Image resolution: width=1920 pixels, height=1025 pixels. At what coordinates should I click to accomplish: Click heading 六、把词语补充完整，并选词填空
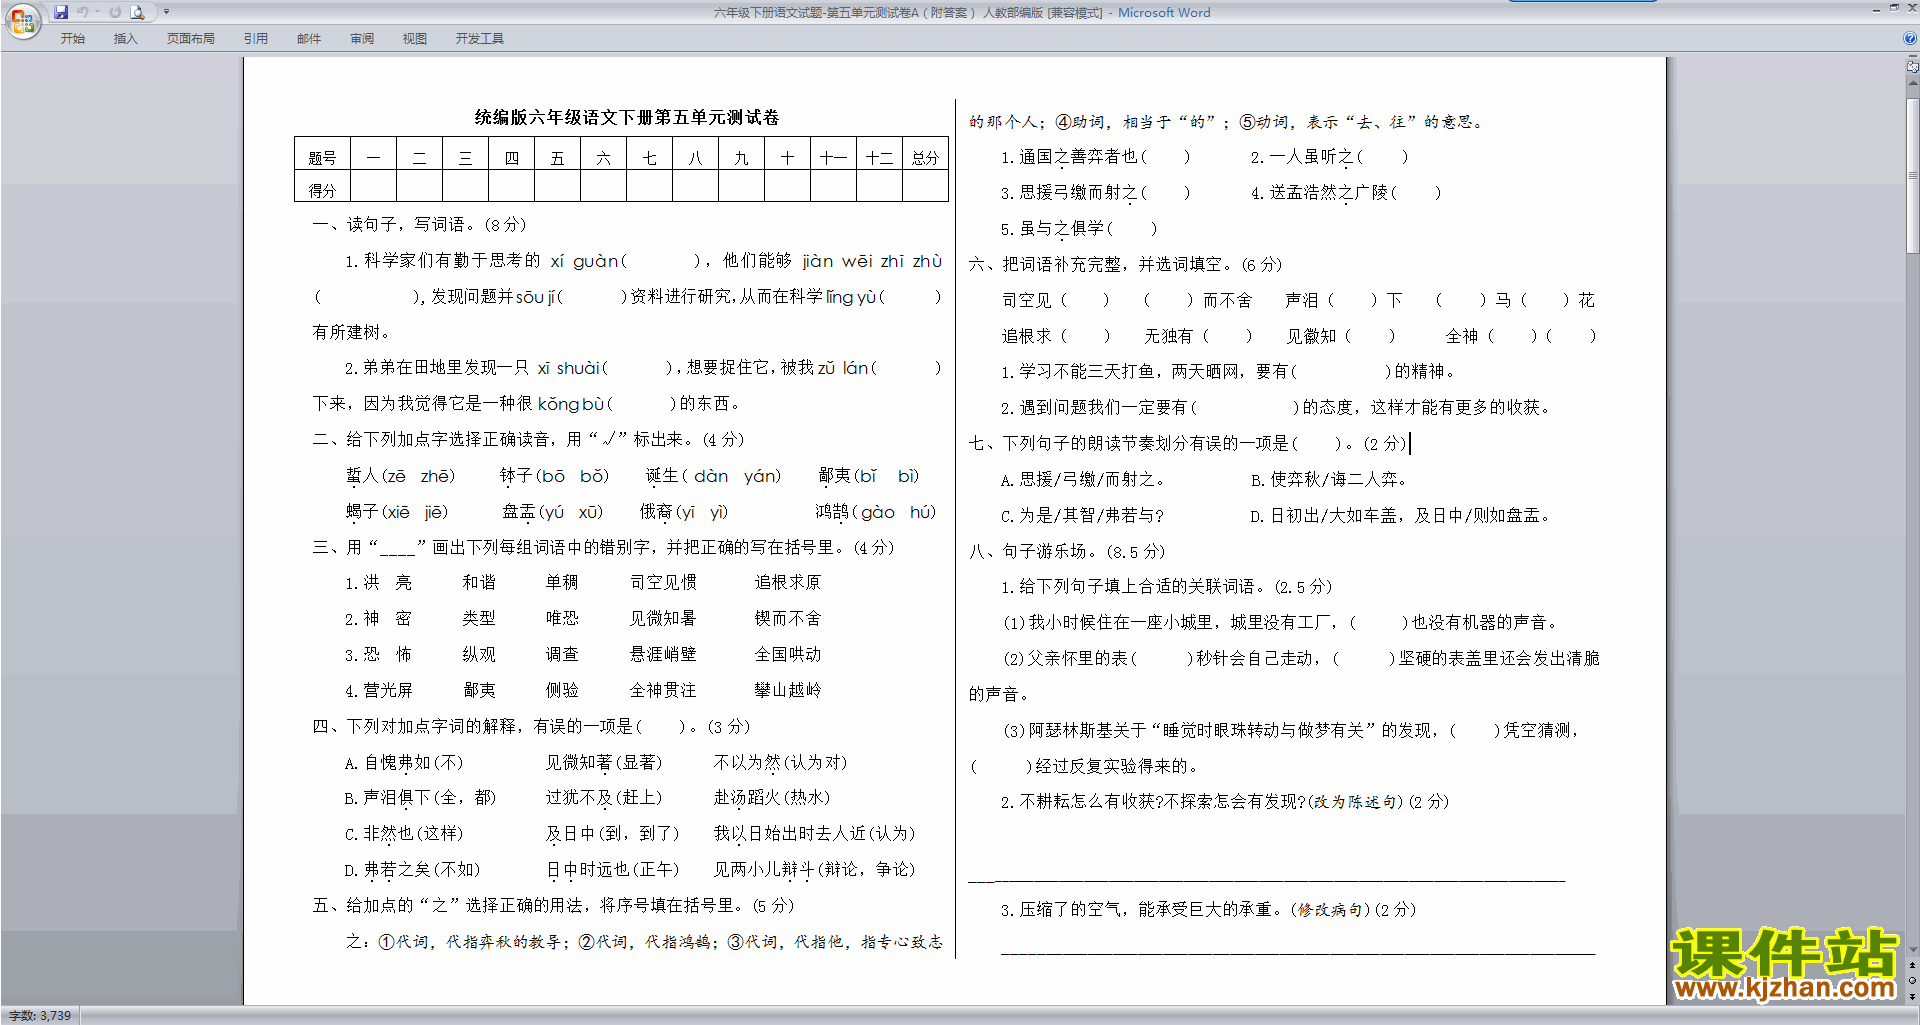(1125, 265)
